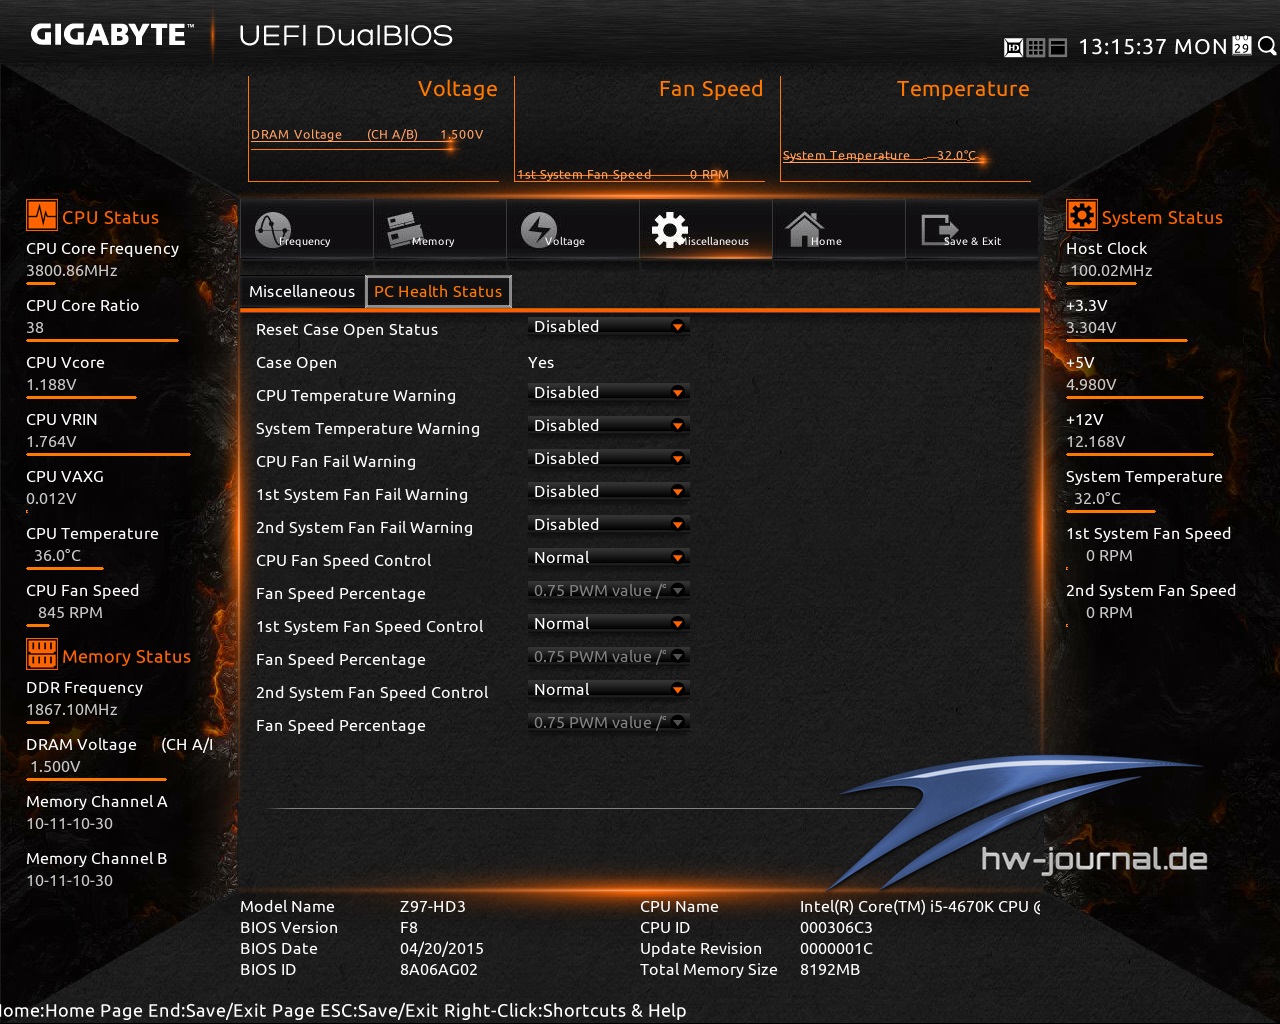Switch to the Miscellaneous tab
Viewport: 1280px width, 1024px height.
coord(302,291)
